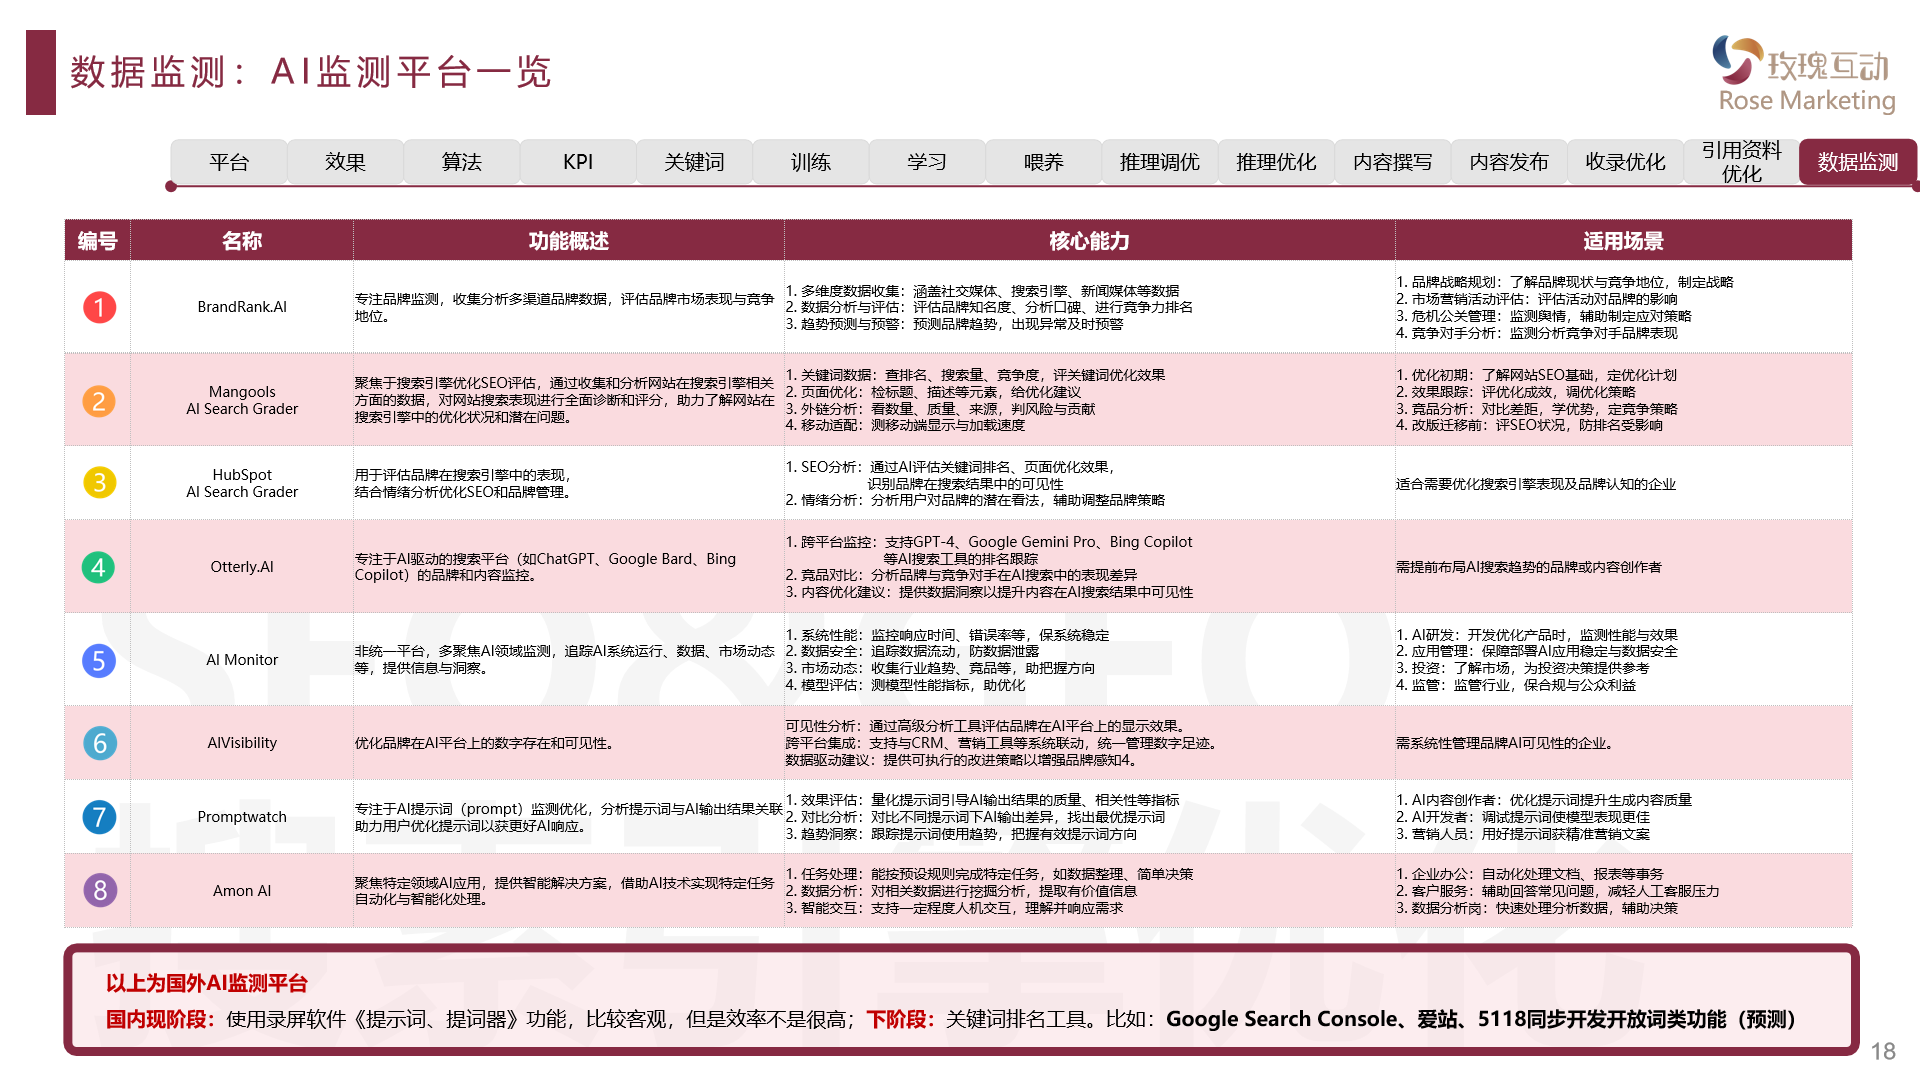The image size is (1920, 1080).
Task: Select the number 6 icon for AIVisibility
Action: coord(98,743)
